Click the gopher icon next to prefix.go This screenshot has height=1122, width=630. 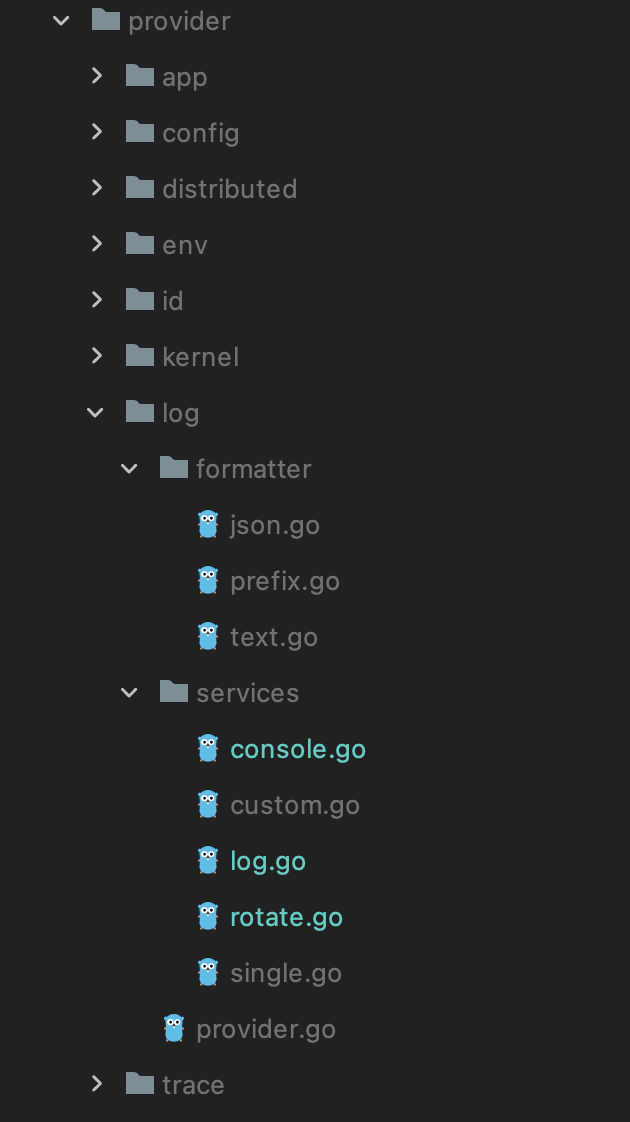pyautogui.click(x=208, y=580)
